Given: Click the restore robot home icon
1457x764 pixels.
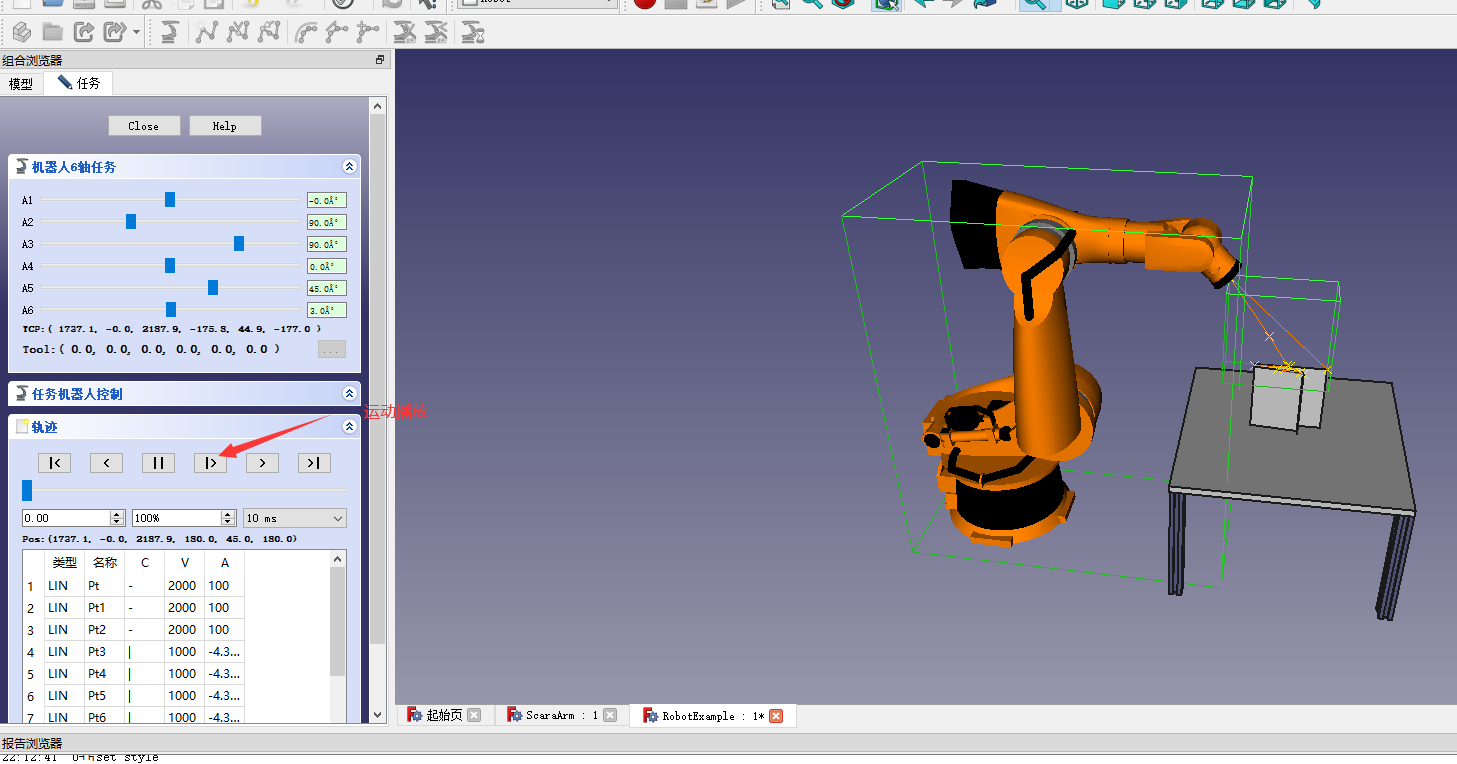Looking at the screenshot, I should point(435,32).
